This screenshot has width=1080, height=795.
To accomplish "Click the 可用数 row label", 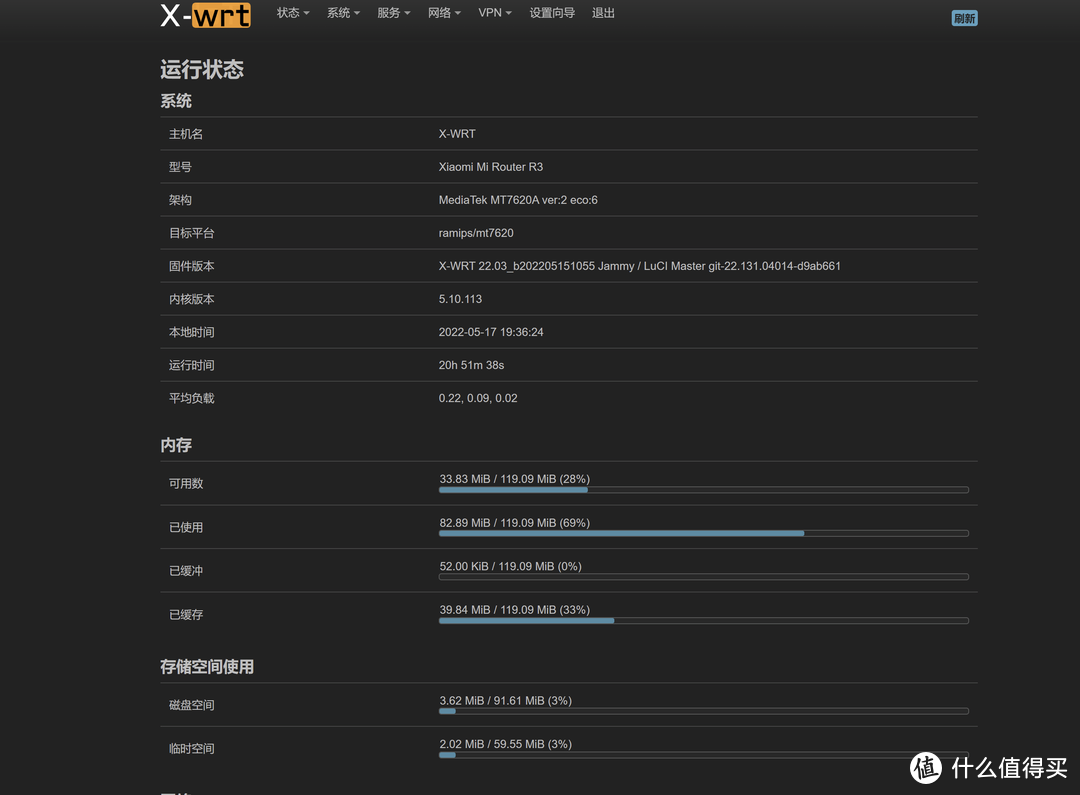I will [186, 484].
